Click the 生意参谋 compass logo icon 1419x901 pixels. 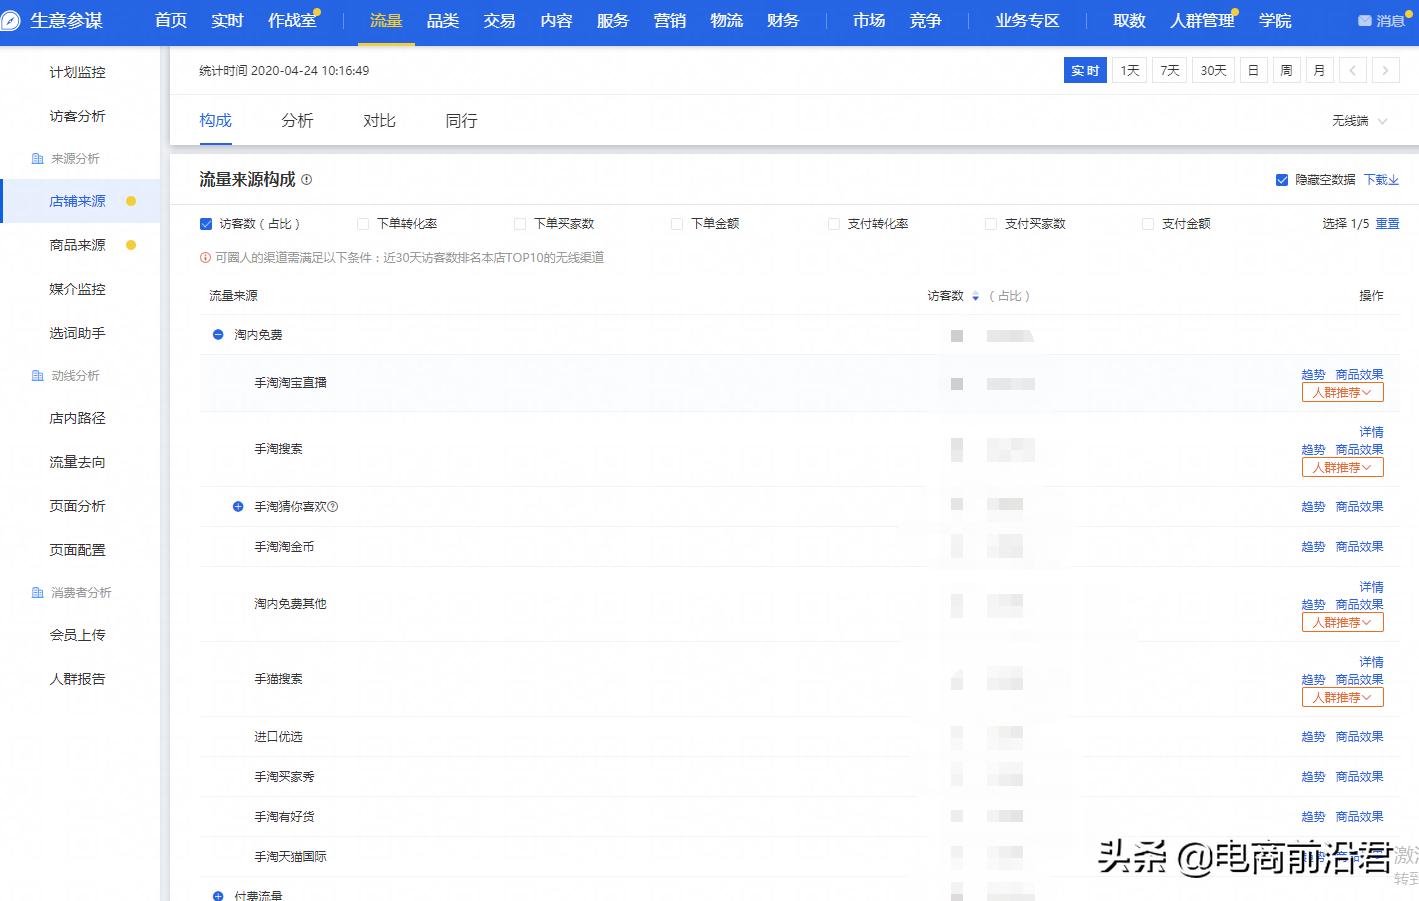(x=11, y=21)
